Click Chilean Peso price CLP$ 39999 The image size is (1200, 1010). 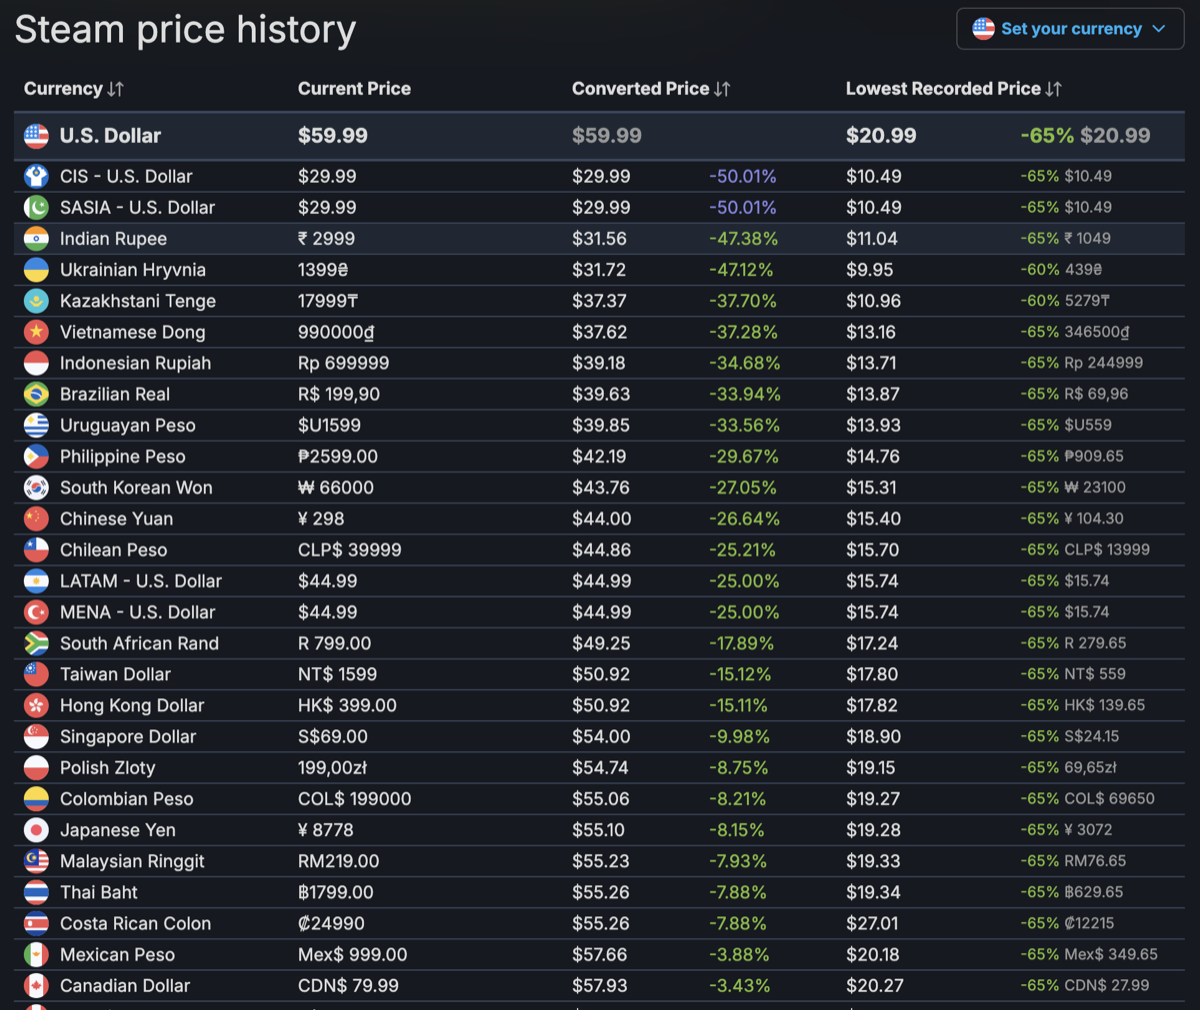click(x=350, y=550)
